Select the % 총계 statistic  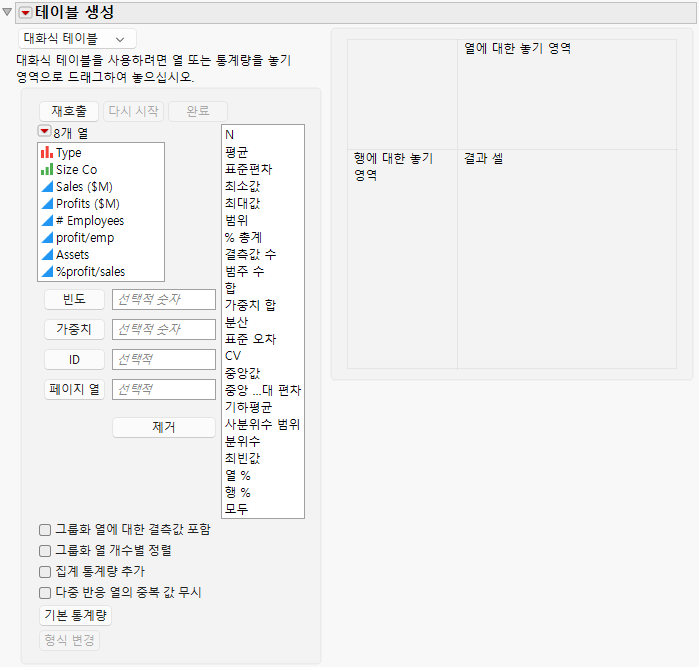click(x=263, y=237)
